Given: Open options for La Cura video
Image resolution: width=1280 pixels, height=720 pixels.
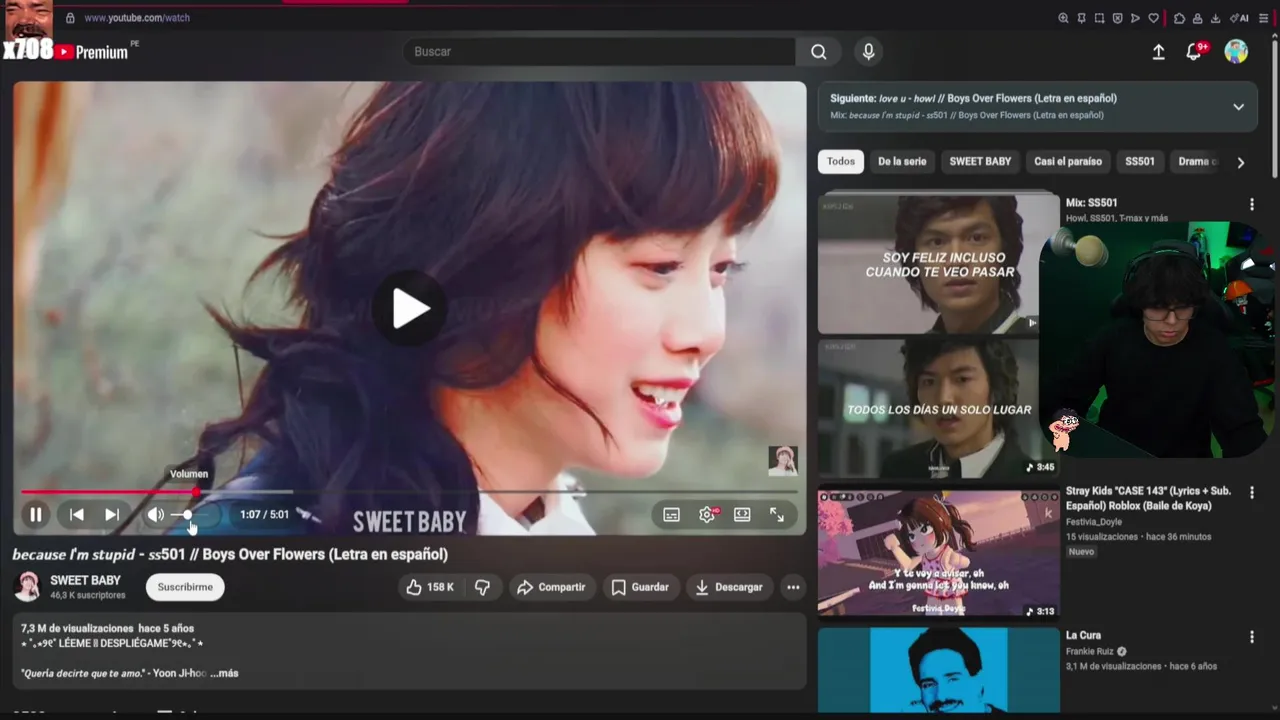Looking at the screenshot, I should click(x=1251, y=637).
